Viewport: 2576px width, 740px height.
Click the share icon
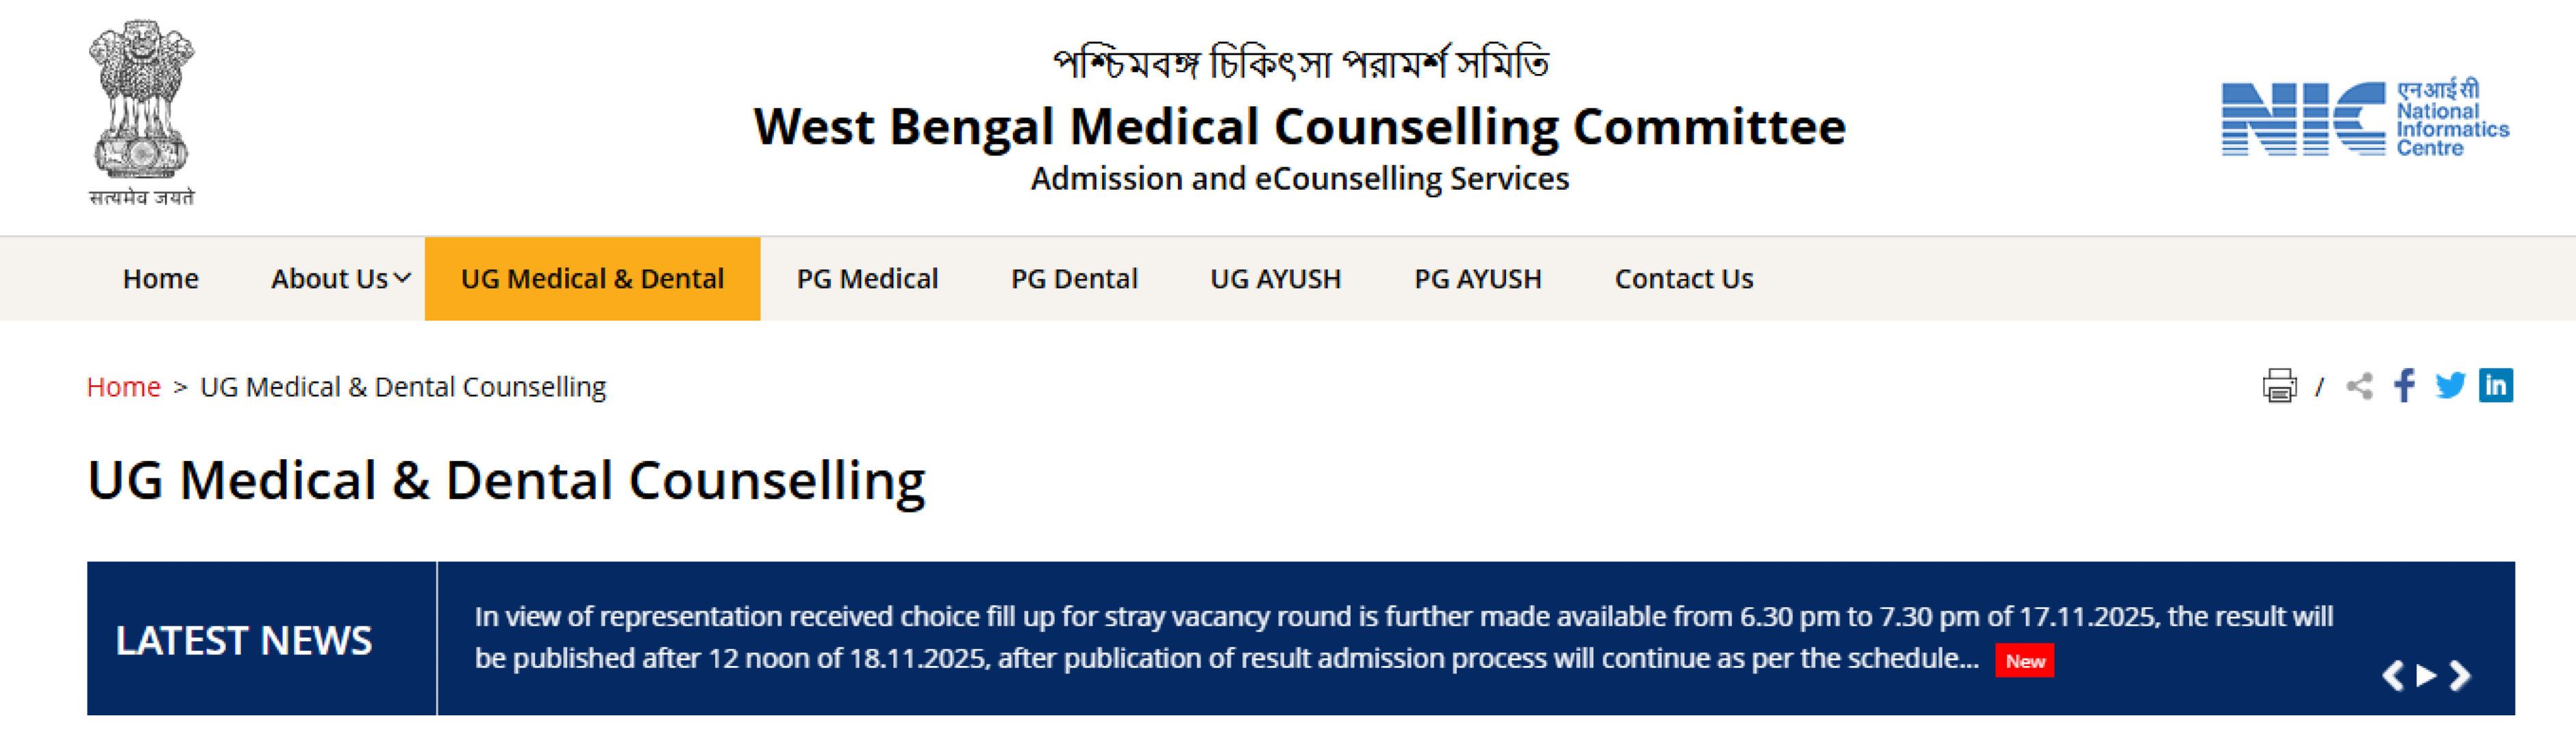point(2359,385)
